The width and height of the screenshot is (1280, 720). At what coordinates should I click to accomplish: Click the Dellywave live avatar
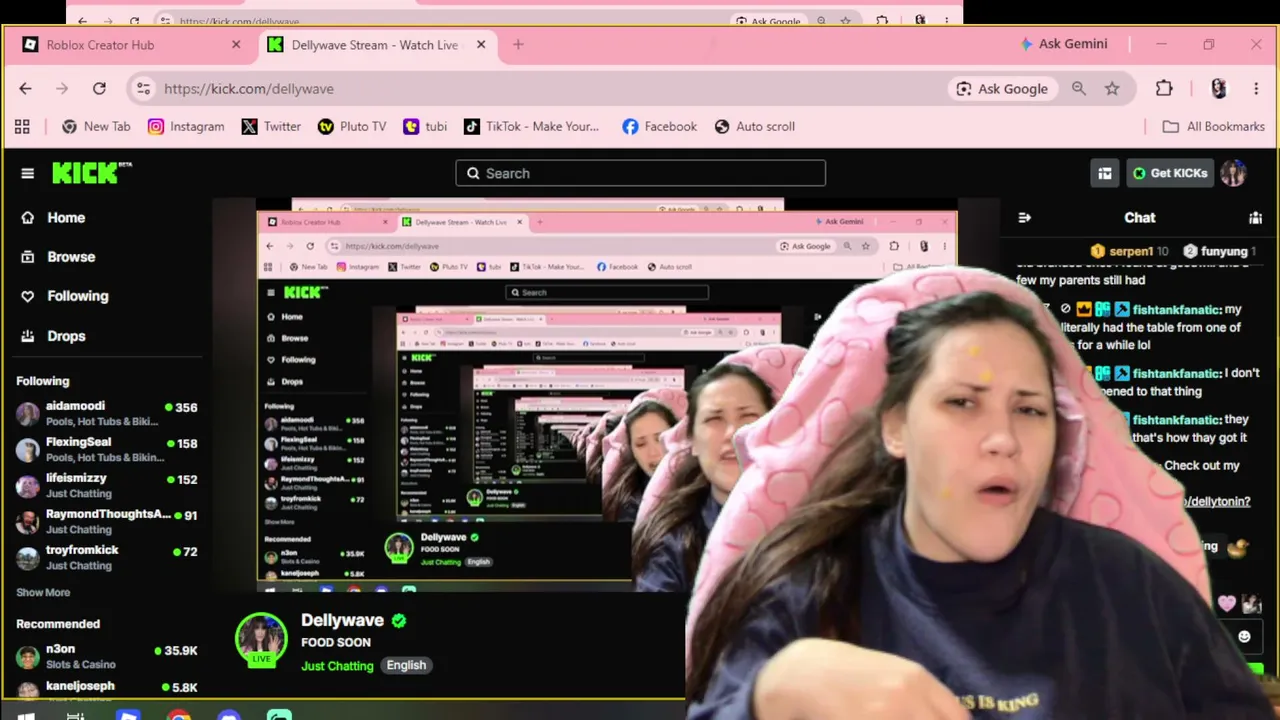261,638
